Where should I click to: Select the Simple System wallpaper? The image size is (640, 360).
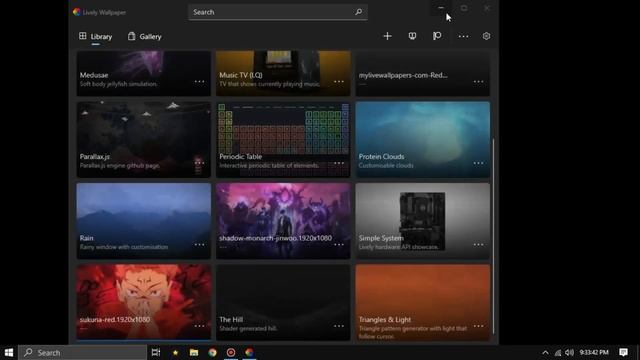coord(422,221)
